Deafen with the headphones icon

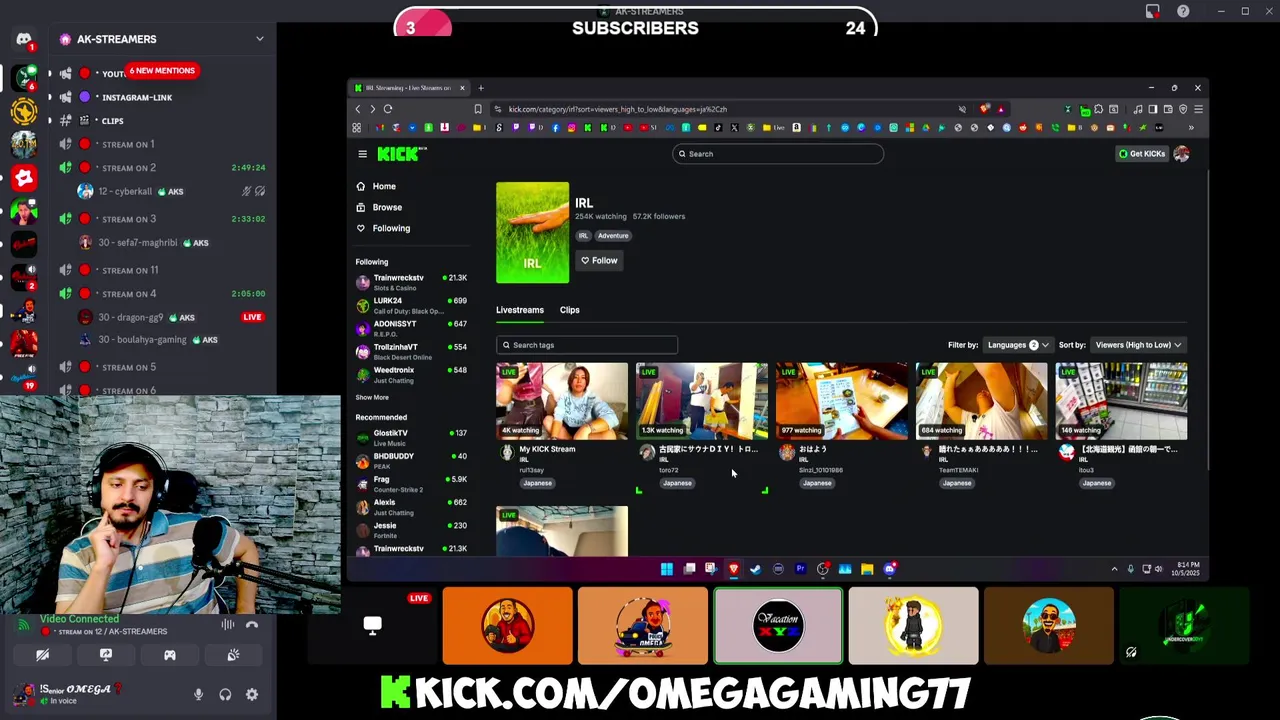[225, 695]
